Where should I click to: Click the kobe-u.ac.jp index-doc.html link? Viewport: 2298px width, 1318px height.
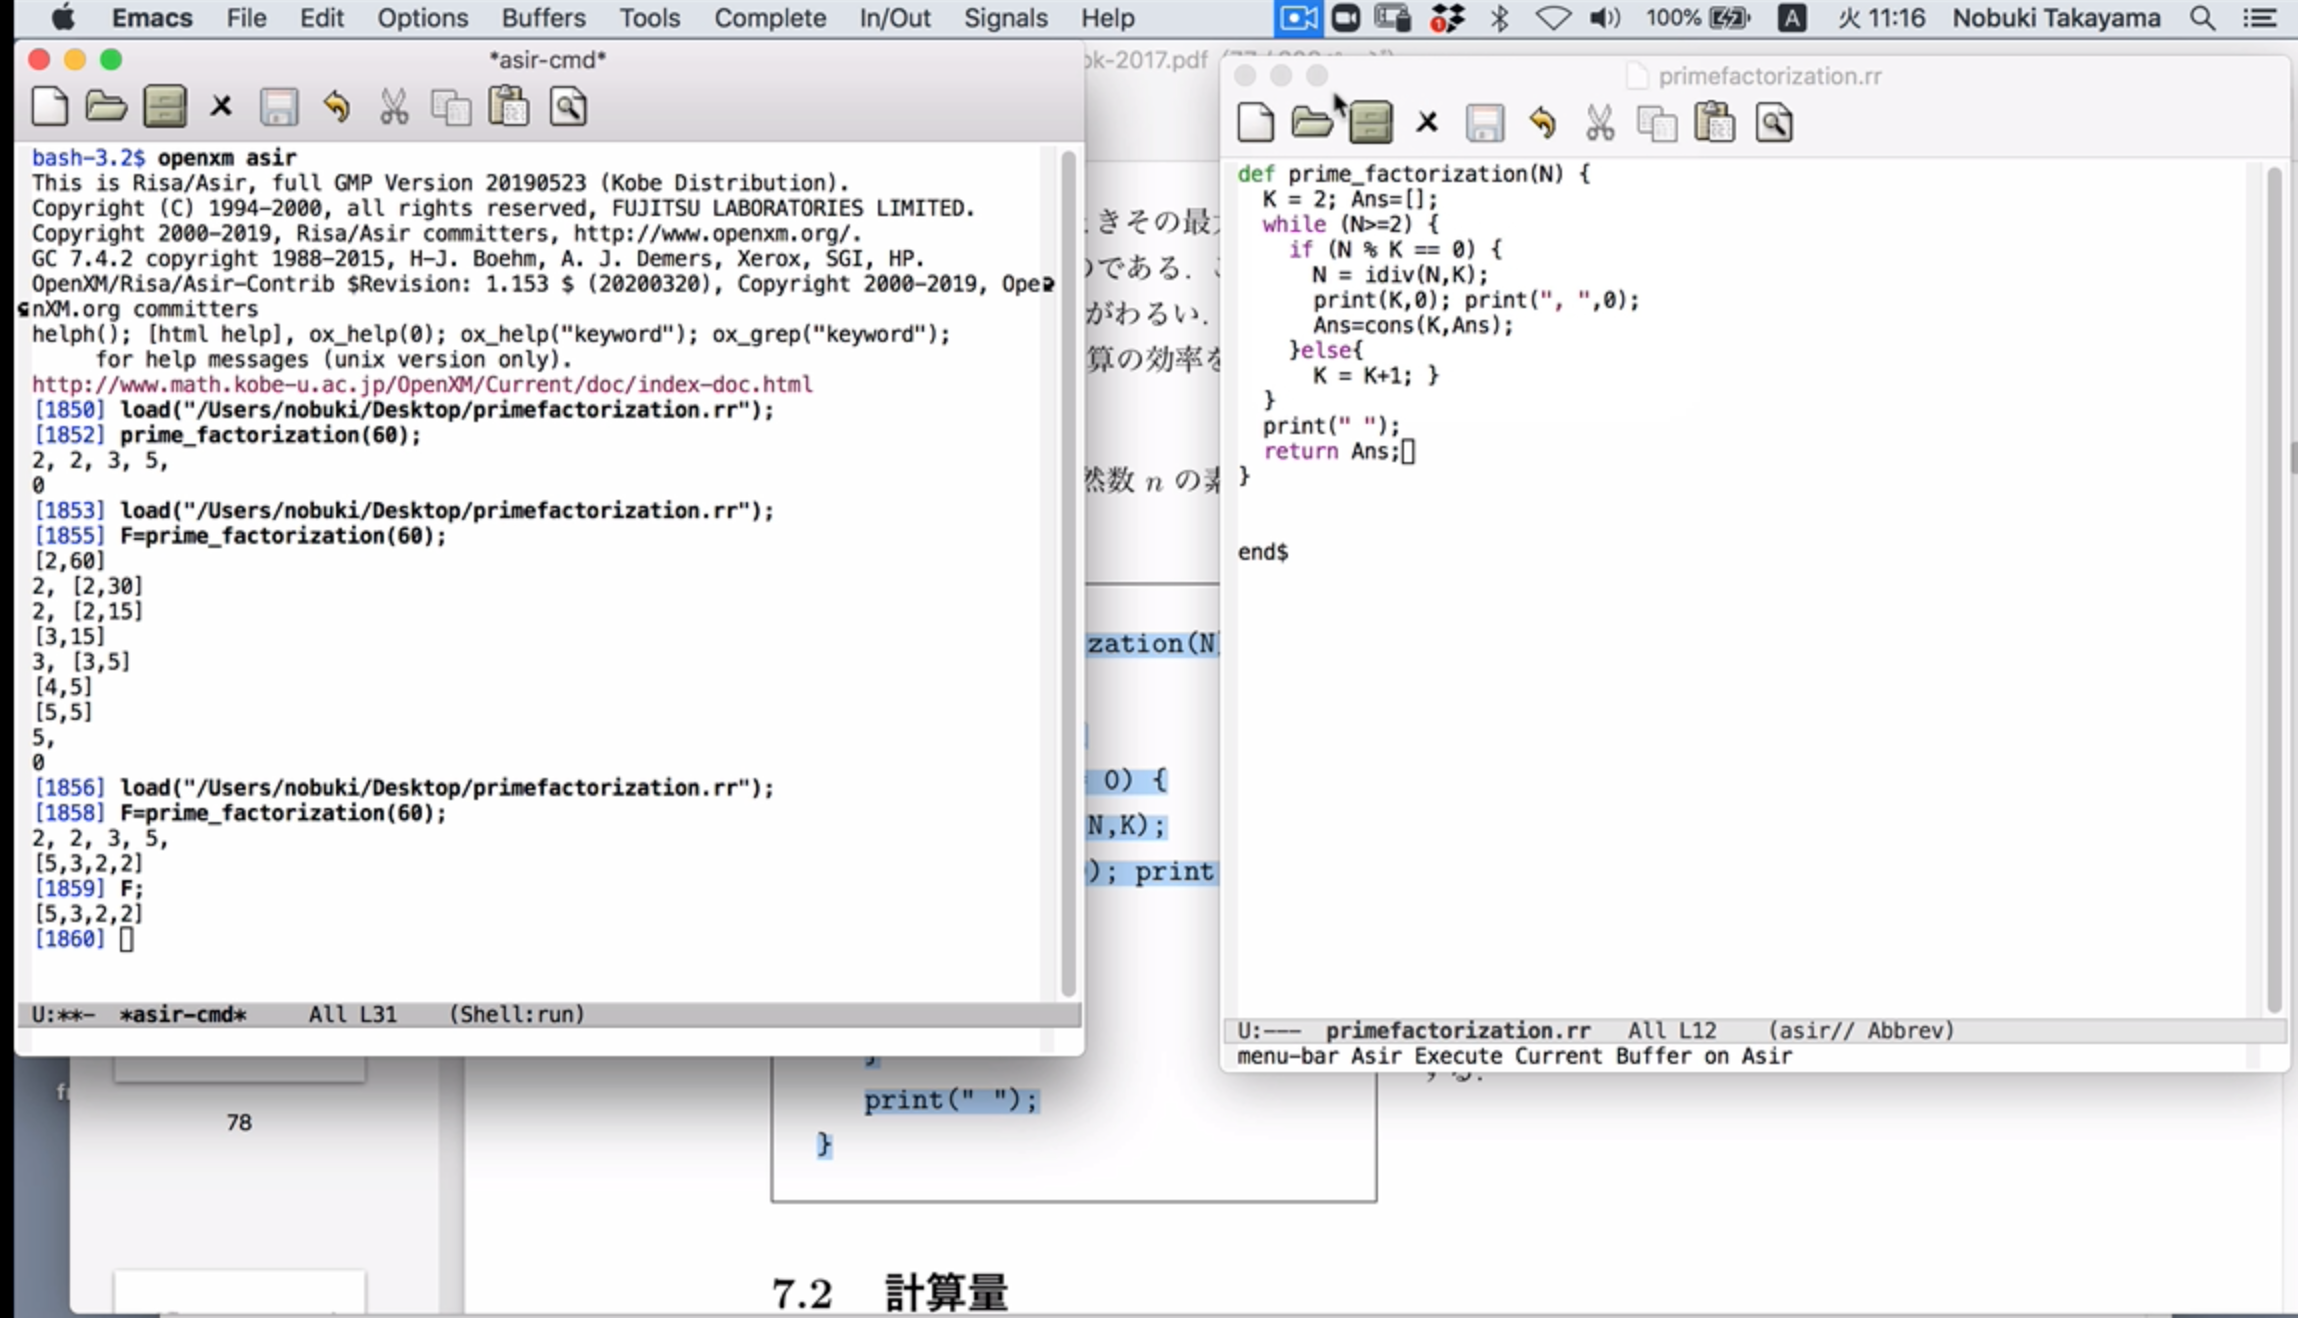pyautogui.click(x=422, y=384)
